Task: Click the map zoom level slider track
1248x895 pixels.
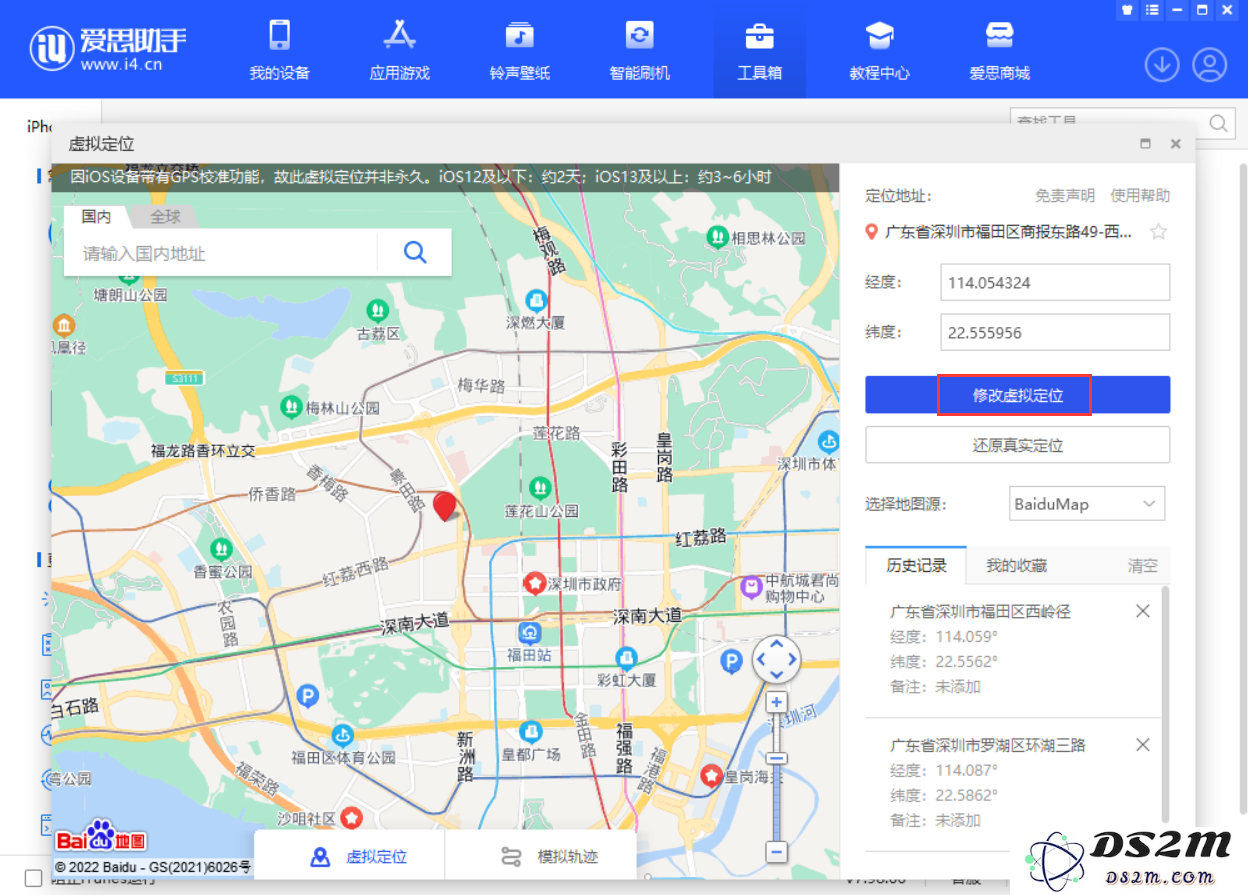Action: [x=776, y=778]
